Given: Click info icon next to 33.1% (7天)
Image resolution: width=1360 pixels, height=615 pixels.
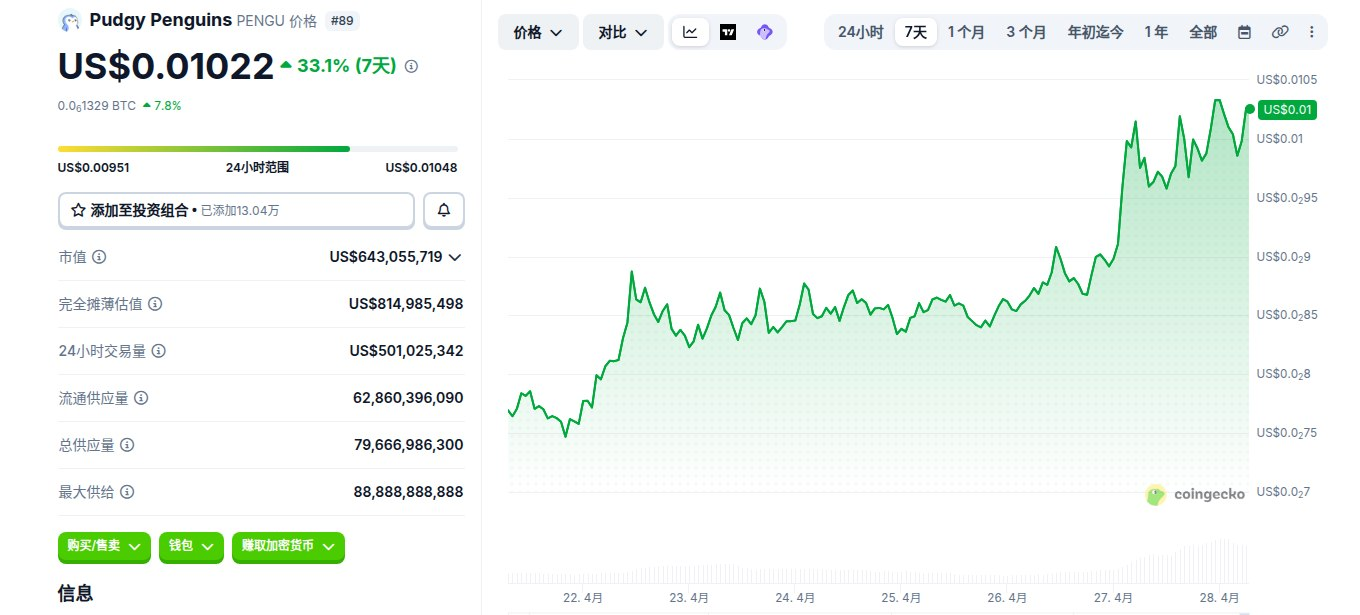Looking at the screenshot, I should tap(411, 66).
